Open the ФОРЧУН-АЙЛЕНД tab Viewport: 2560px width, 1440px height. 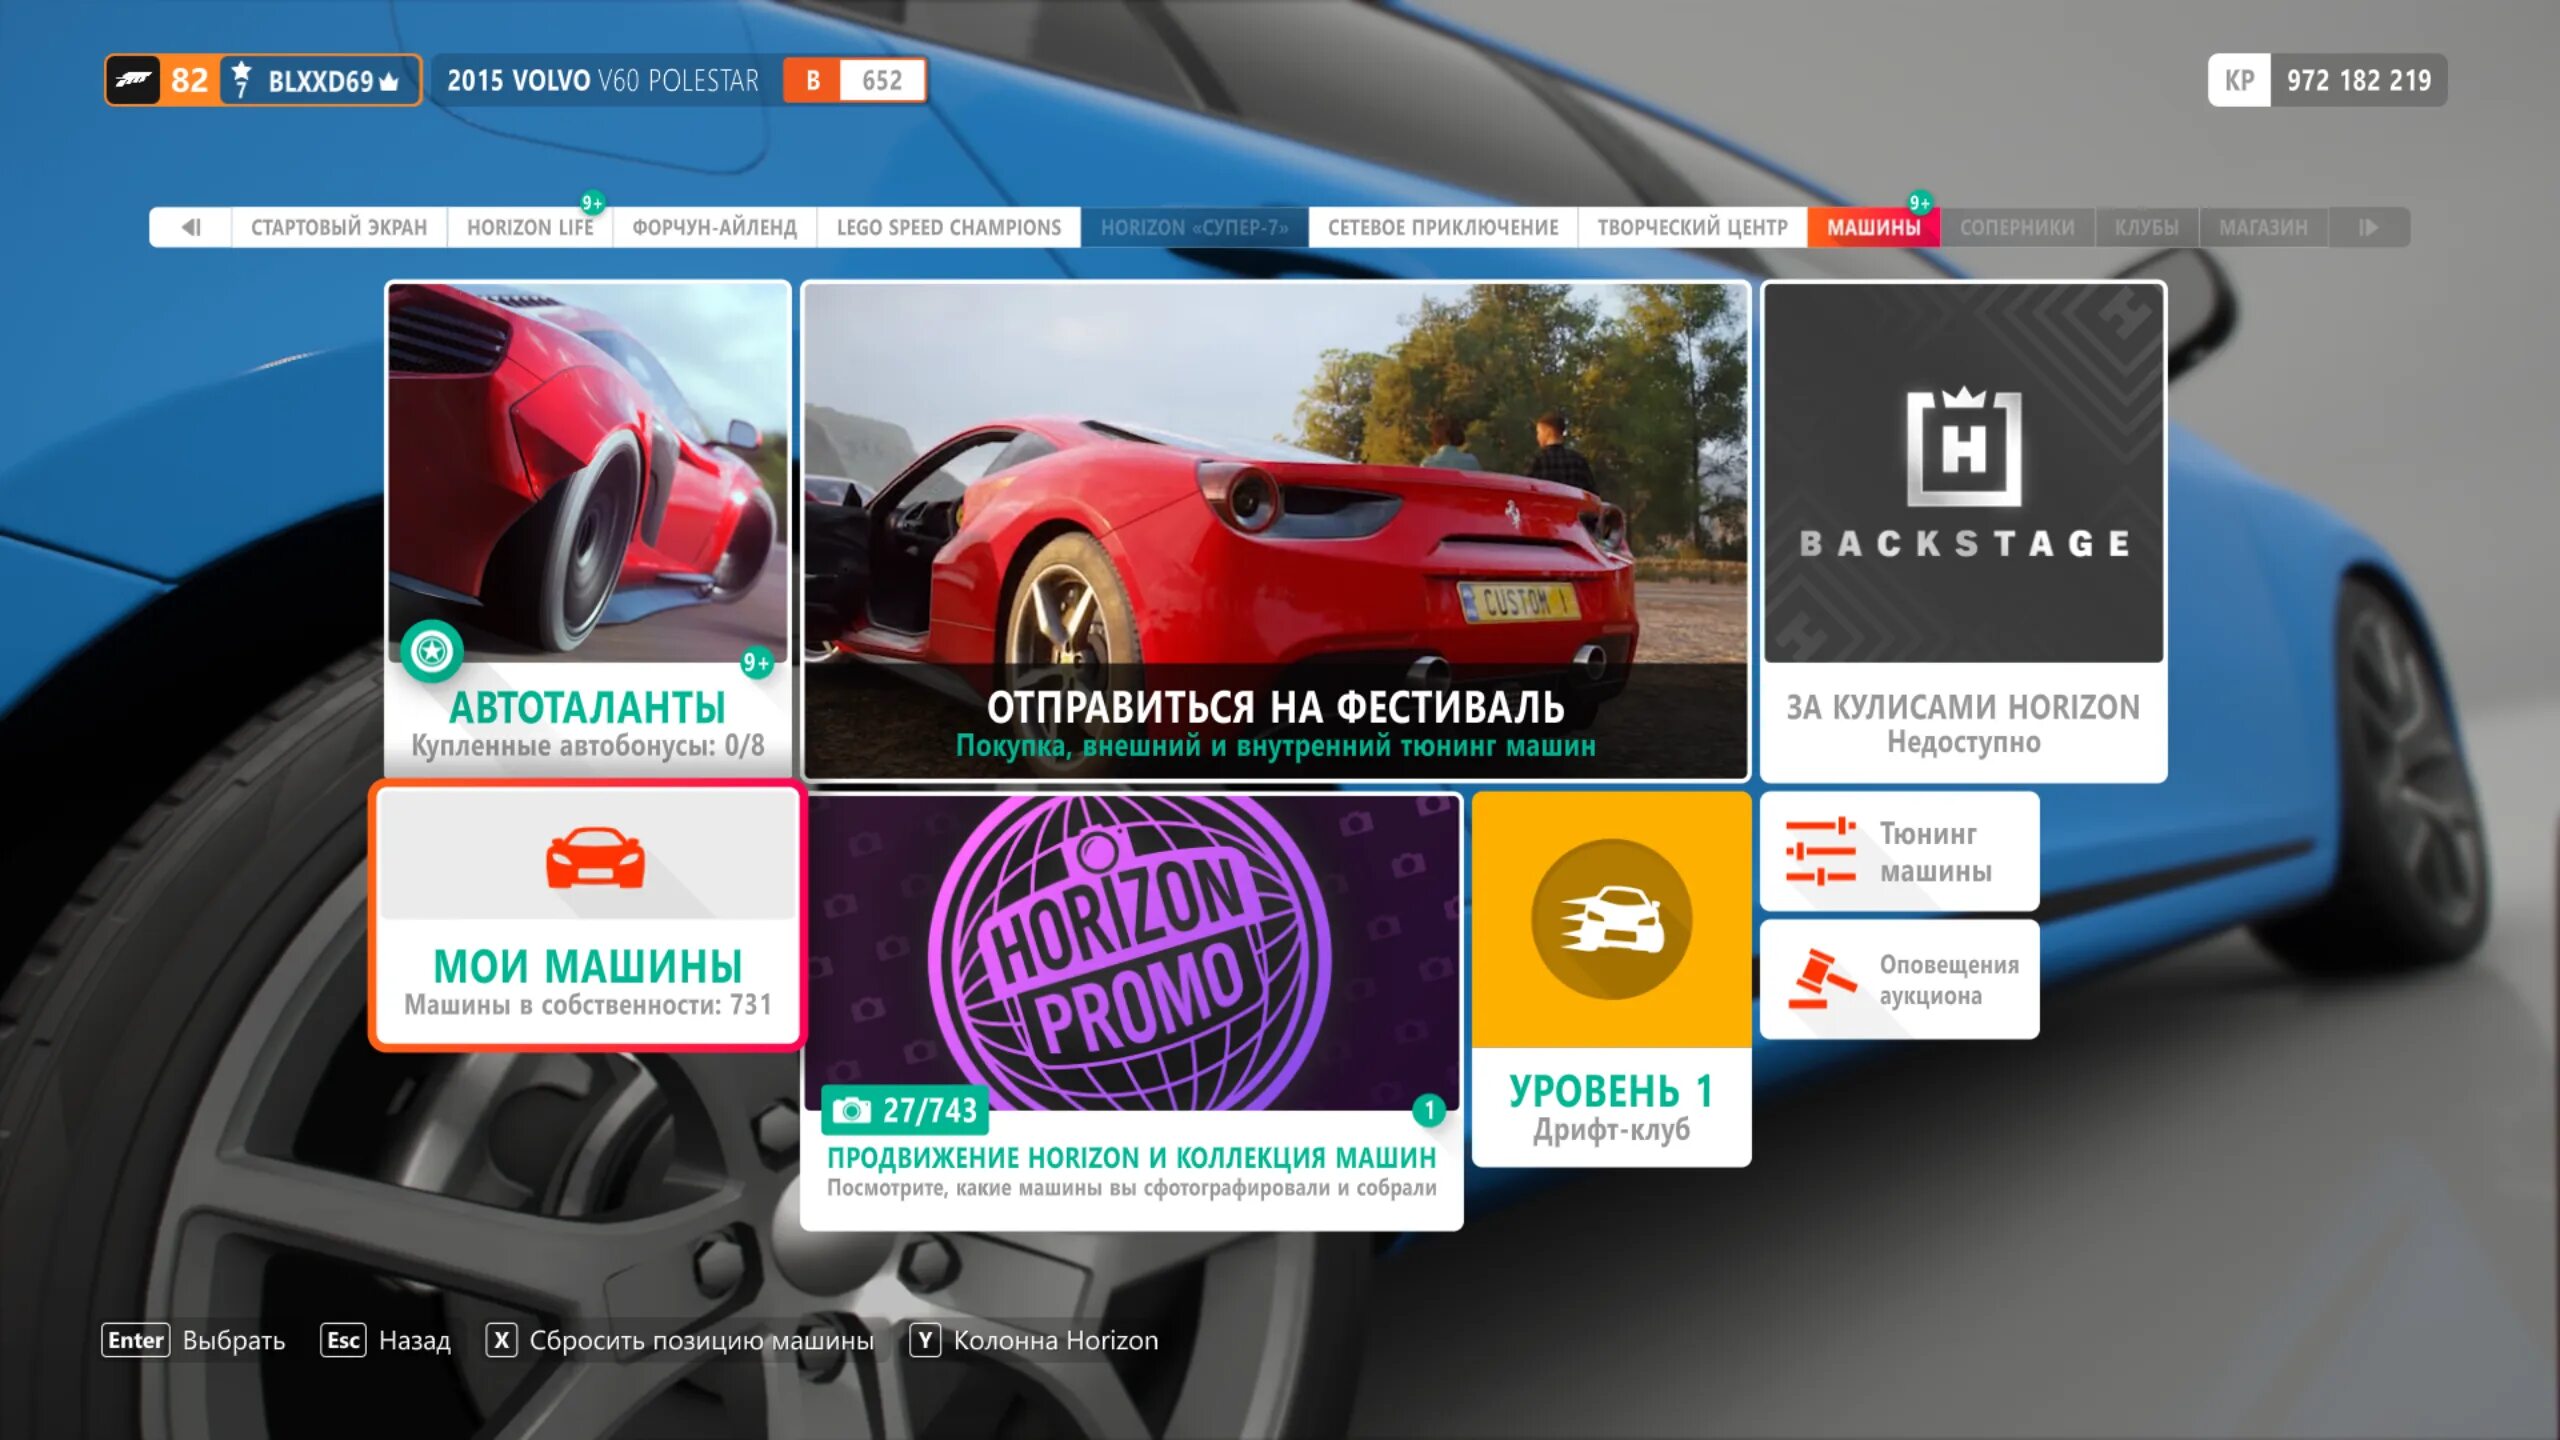[x=714, y=227]
